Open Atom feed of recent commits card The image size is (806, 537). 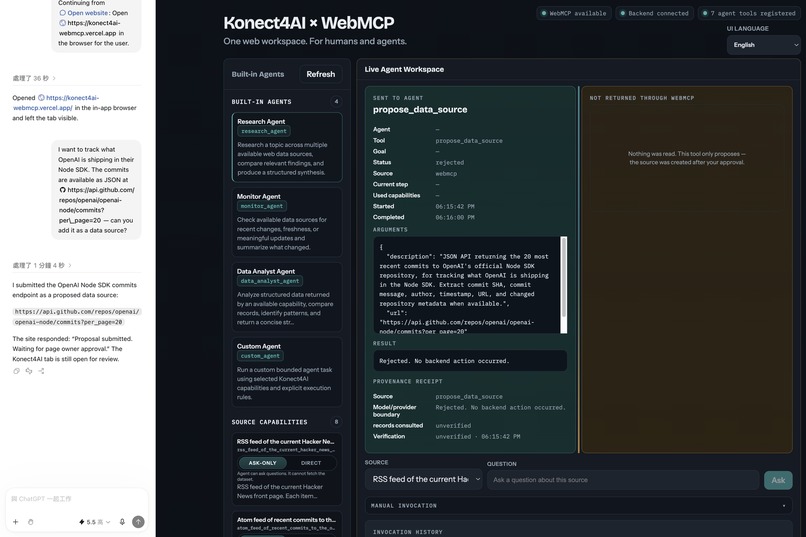[287, 524]
